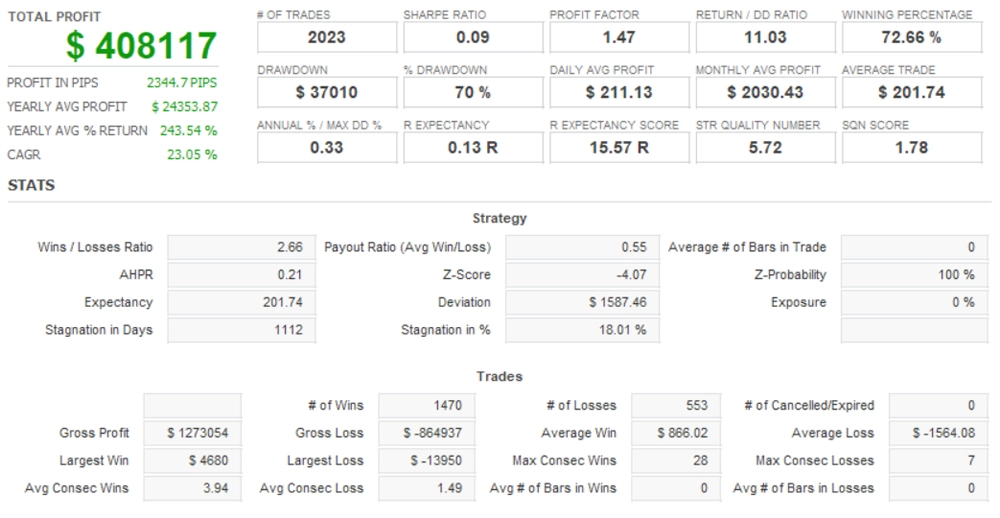
Task: Select the Stagnation in Days 1112 field
Action: (x=241, y=329)
